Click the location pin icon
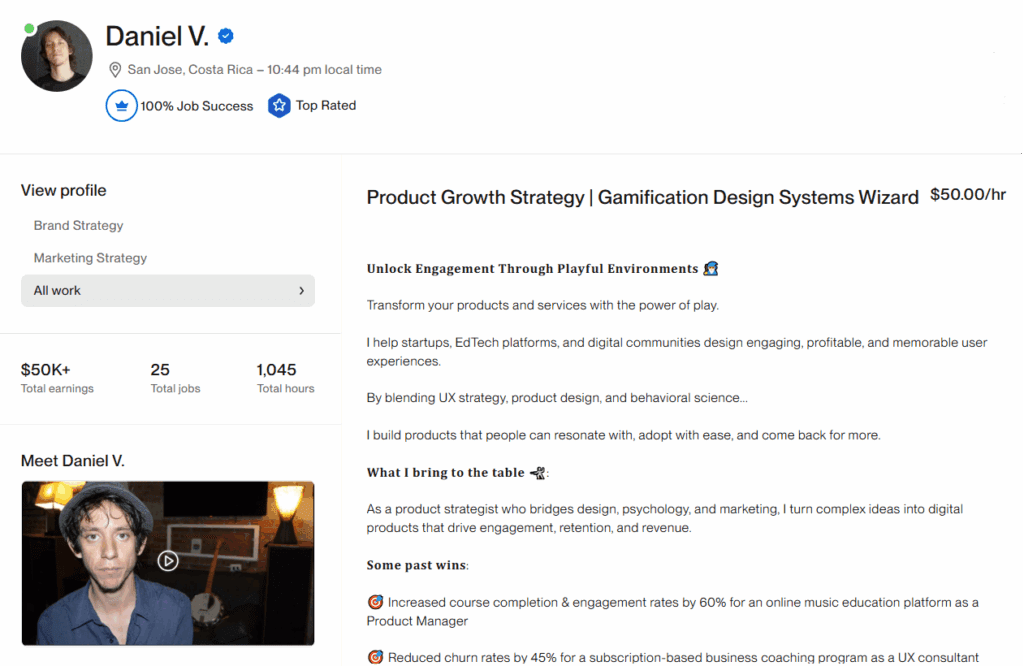This screenshot has width=1024, height=666. point(115,70)
